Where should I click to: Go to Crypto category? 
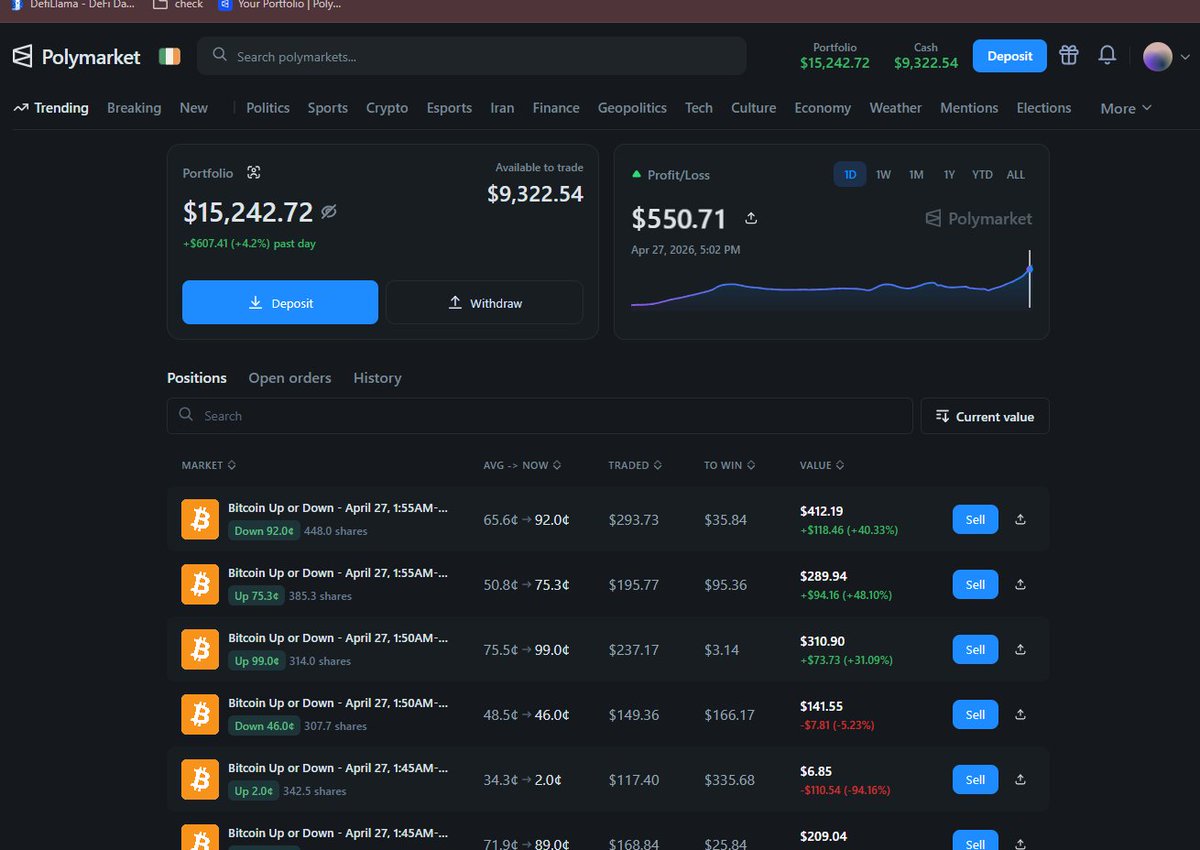tap(387, 108)
